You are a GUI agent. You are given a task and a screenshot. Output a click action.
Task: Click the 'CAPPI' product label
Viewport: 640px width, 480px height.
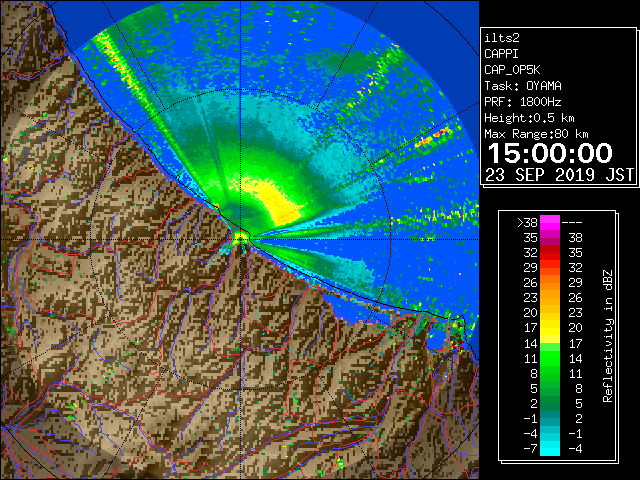click(501, 54)
